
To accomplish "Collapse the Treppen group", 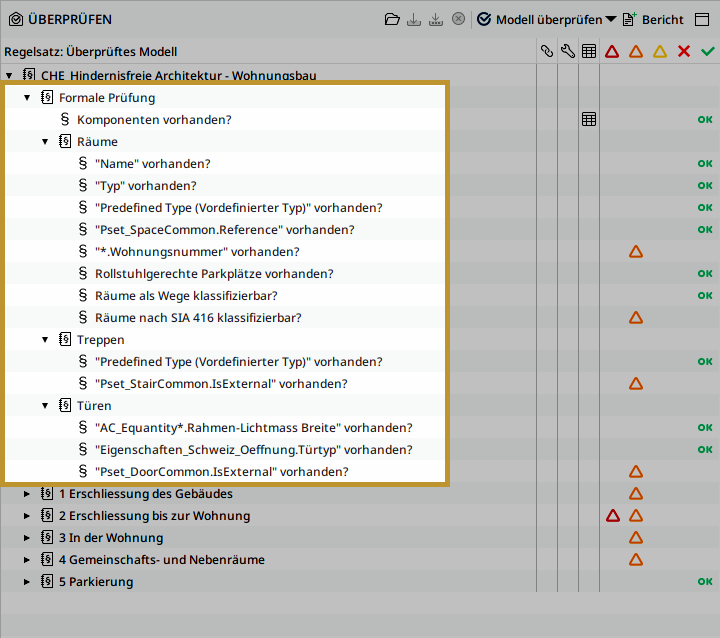I will pos(45,339).
